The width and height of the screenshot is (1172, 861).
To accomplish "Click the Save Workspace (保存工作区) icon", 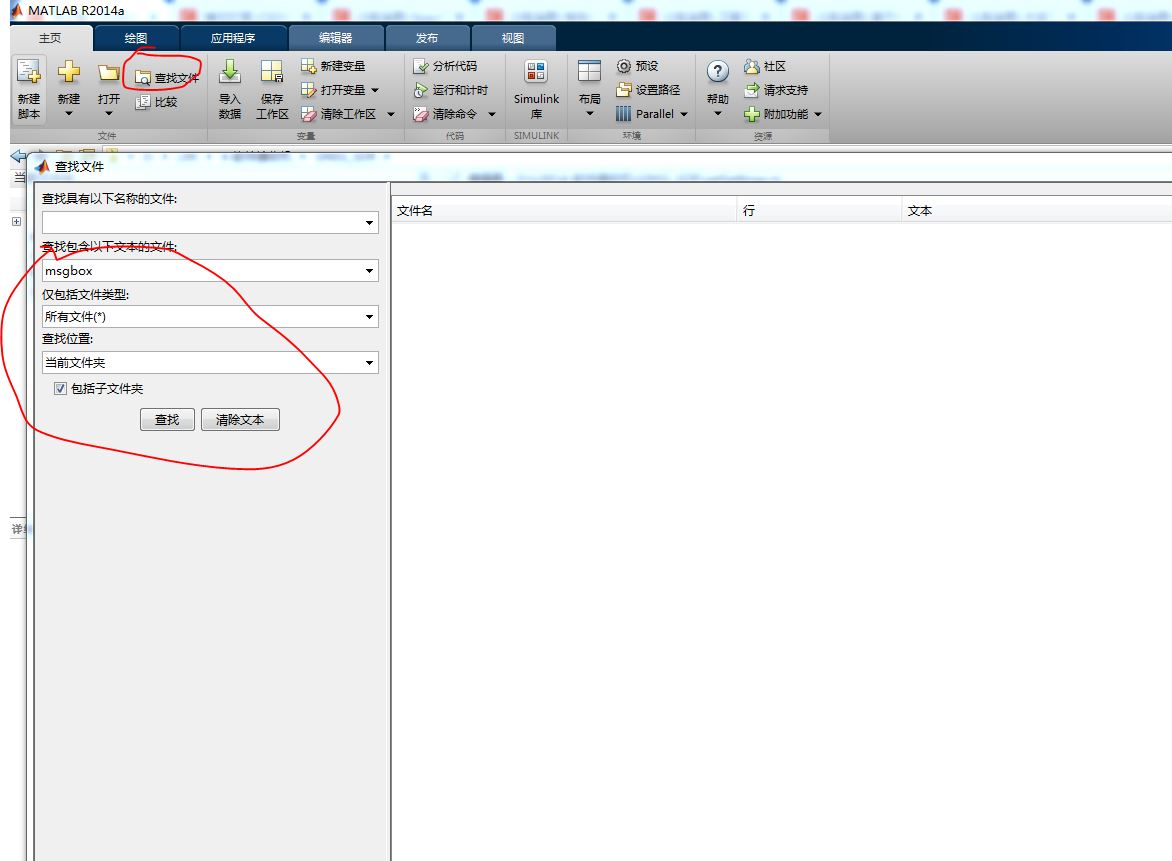I will point(271,72).
